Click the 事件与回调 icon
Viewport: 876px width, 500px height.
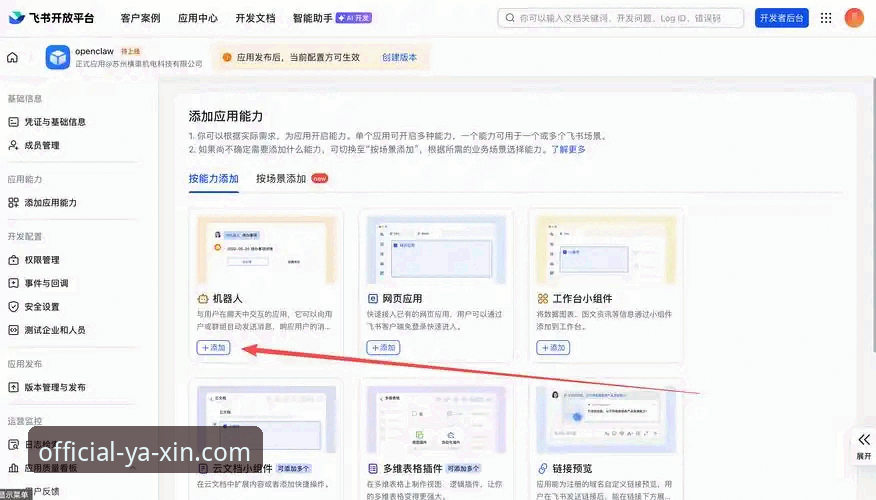click(x=13, y=283)
